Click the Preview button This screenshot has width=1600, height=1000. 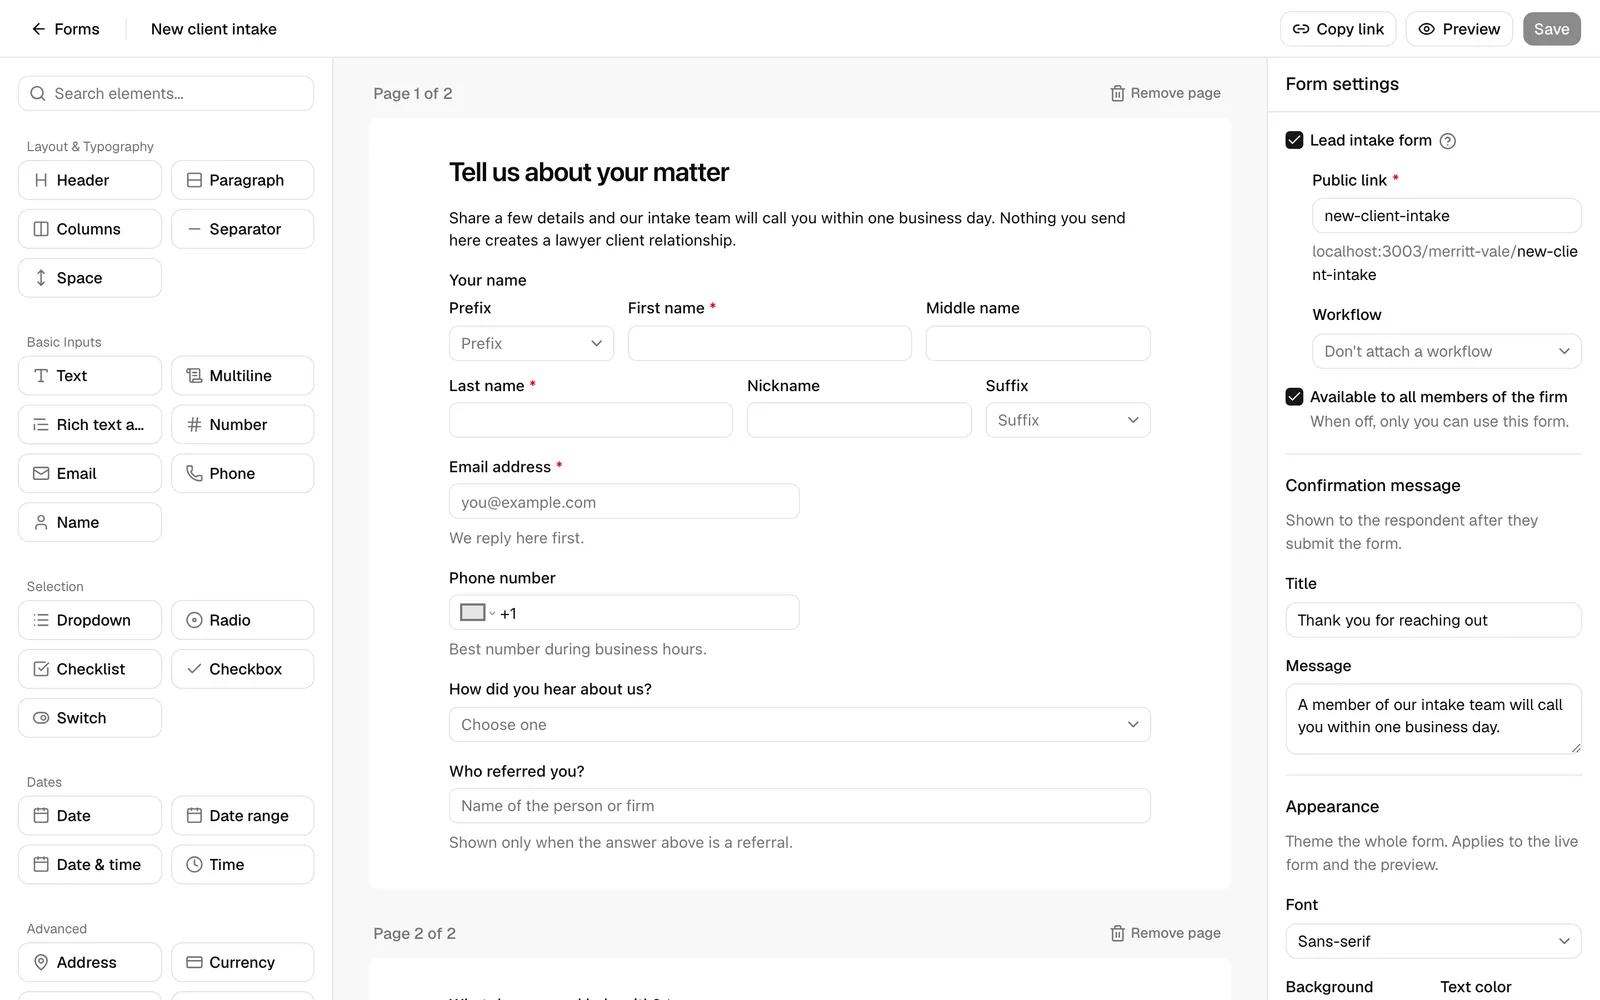[1459, 29]
